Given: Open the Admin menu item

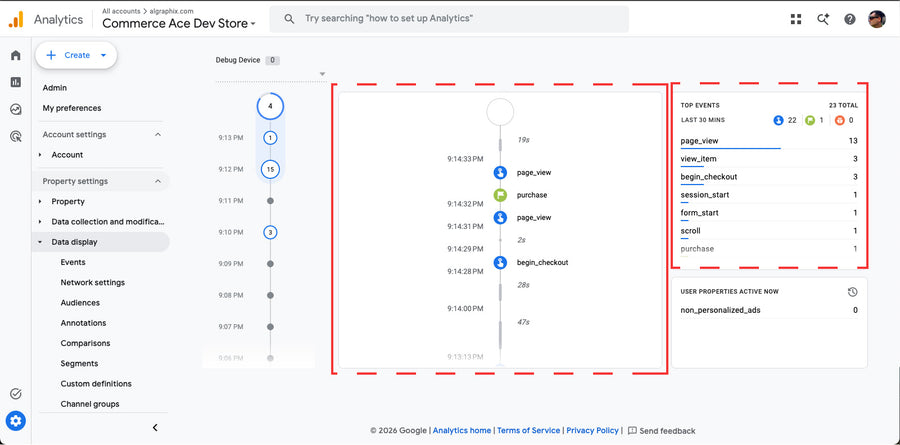Looking at the screenshot, I should tap(55, 88).
